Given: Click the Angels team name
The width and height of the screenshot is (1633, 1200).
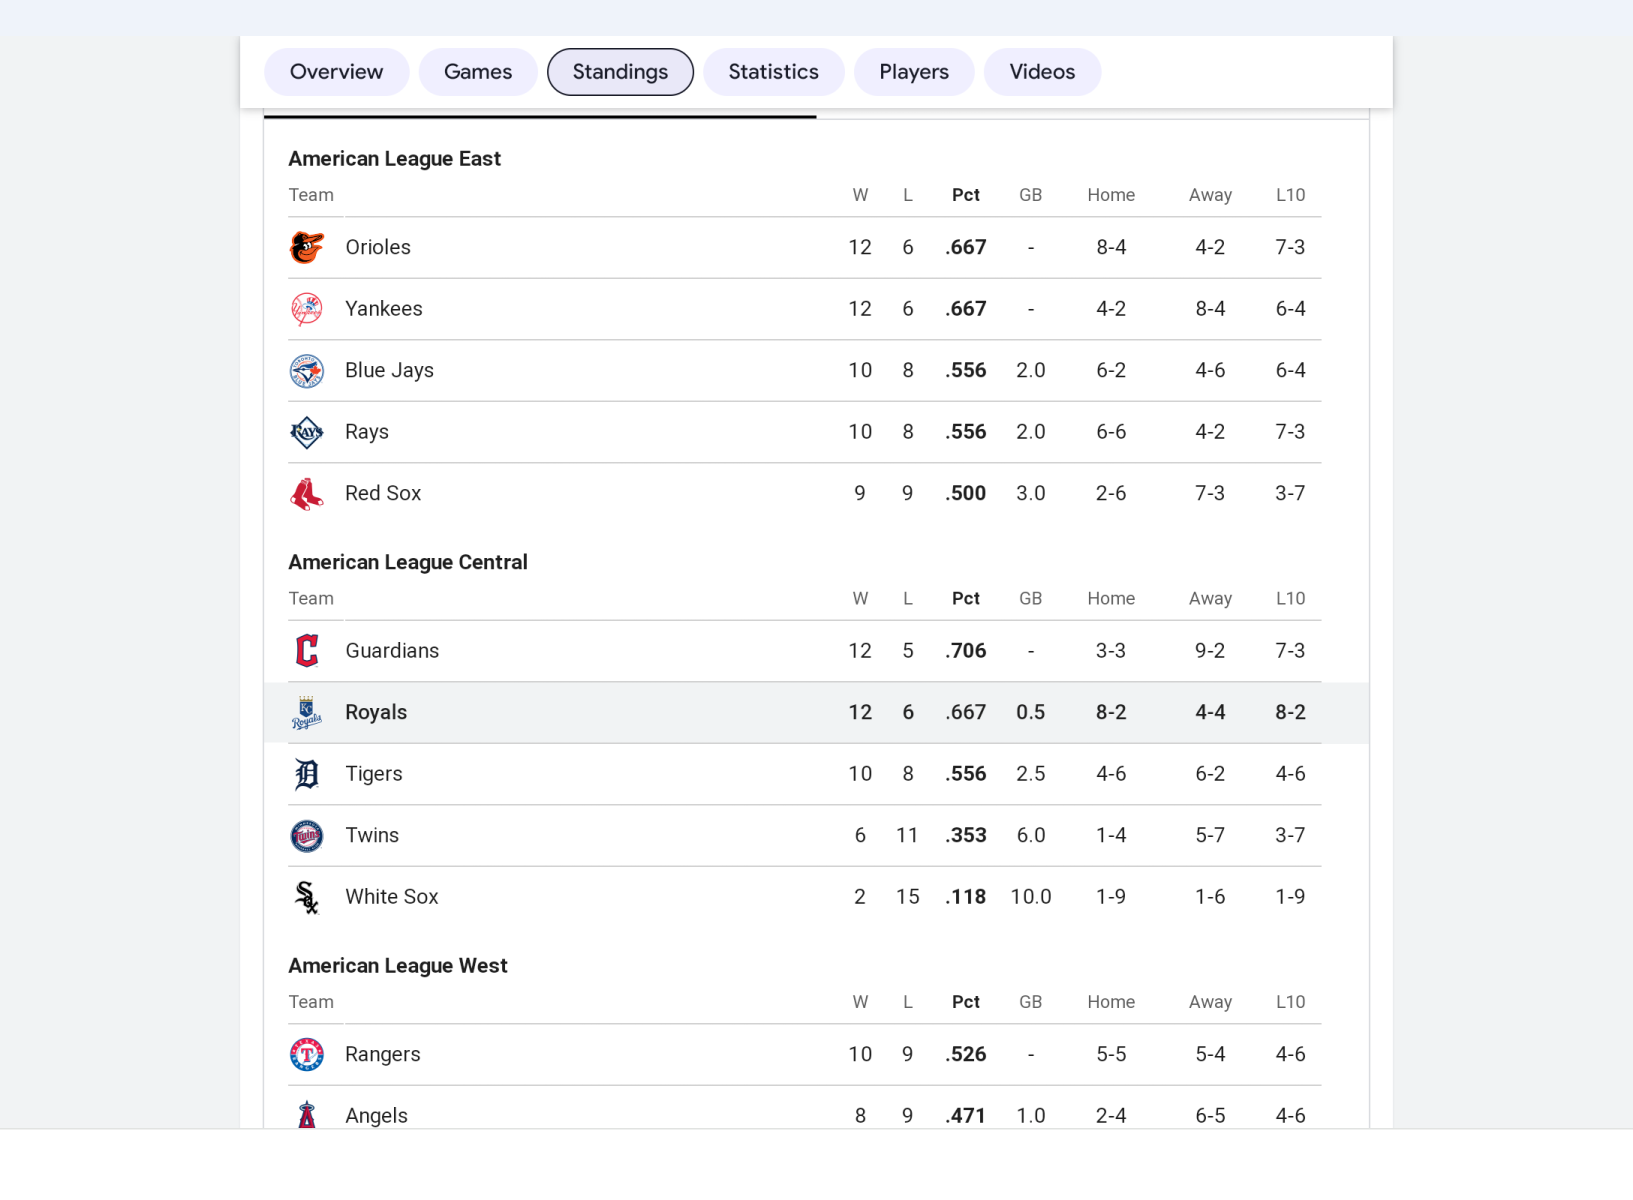Looking at the screenshot, I should pyautogui.click(x=376, y=1116).
